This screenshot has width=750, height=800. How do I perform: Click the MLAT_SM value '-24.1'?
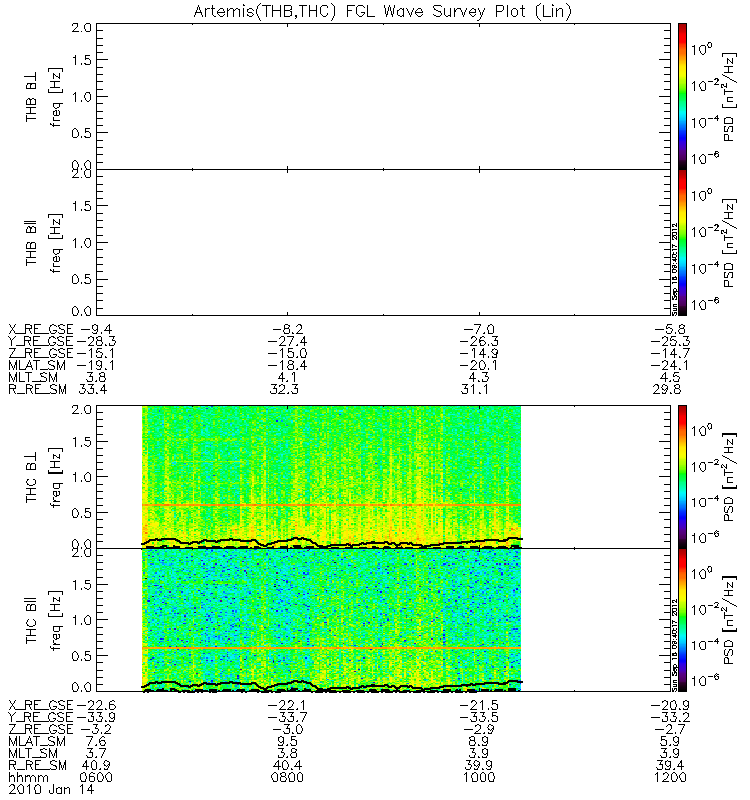[x=670, y=365]
